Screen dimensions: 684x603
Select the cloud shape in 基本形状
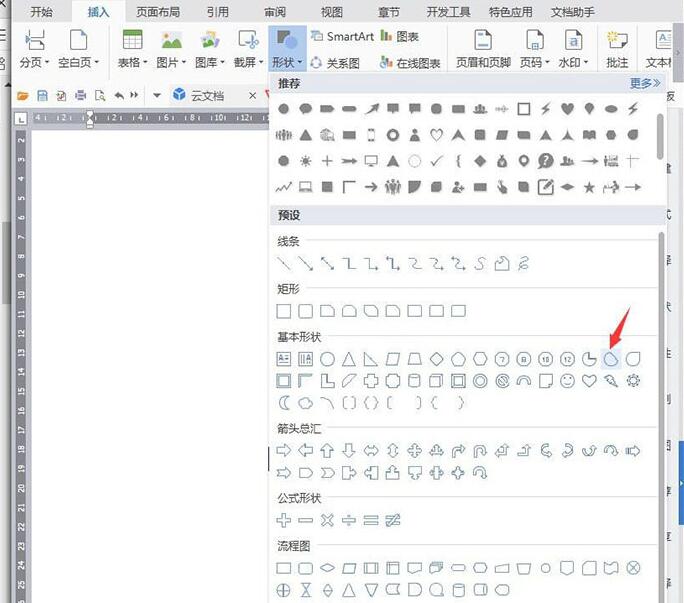click(305, 403)
